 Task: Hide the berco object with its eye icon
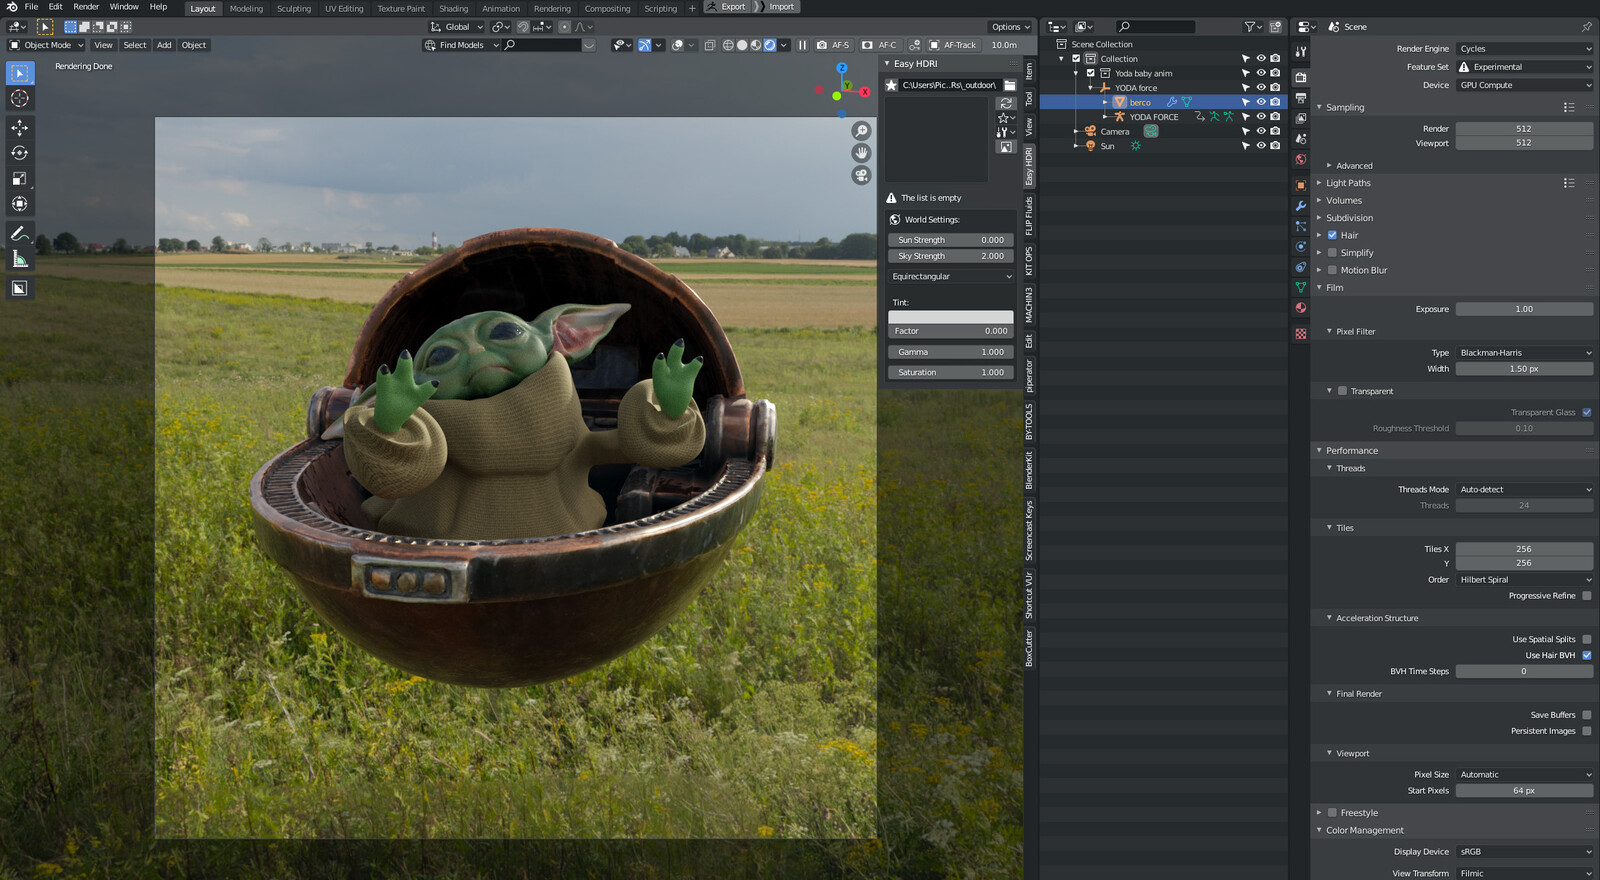[1261, 102]
